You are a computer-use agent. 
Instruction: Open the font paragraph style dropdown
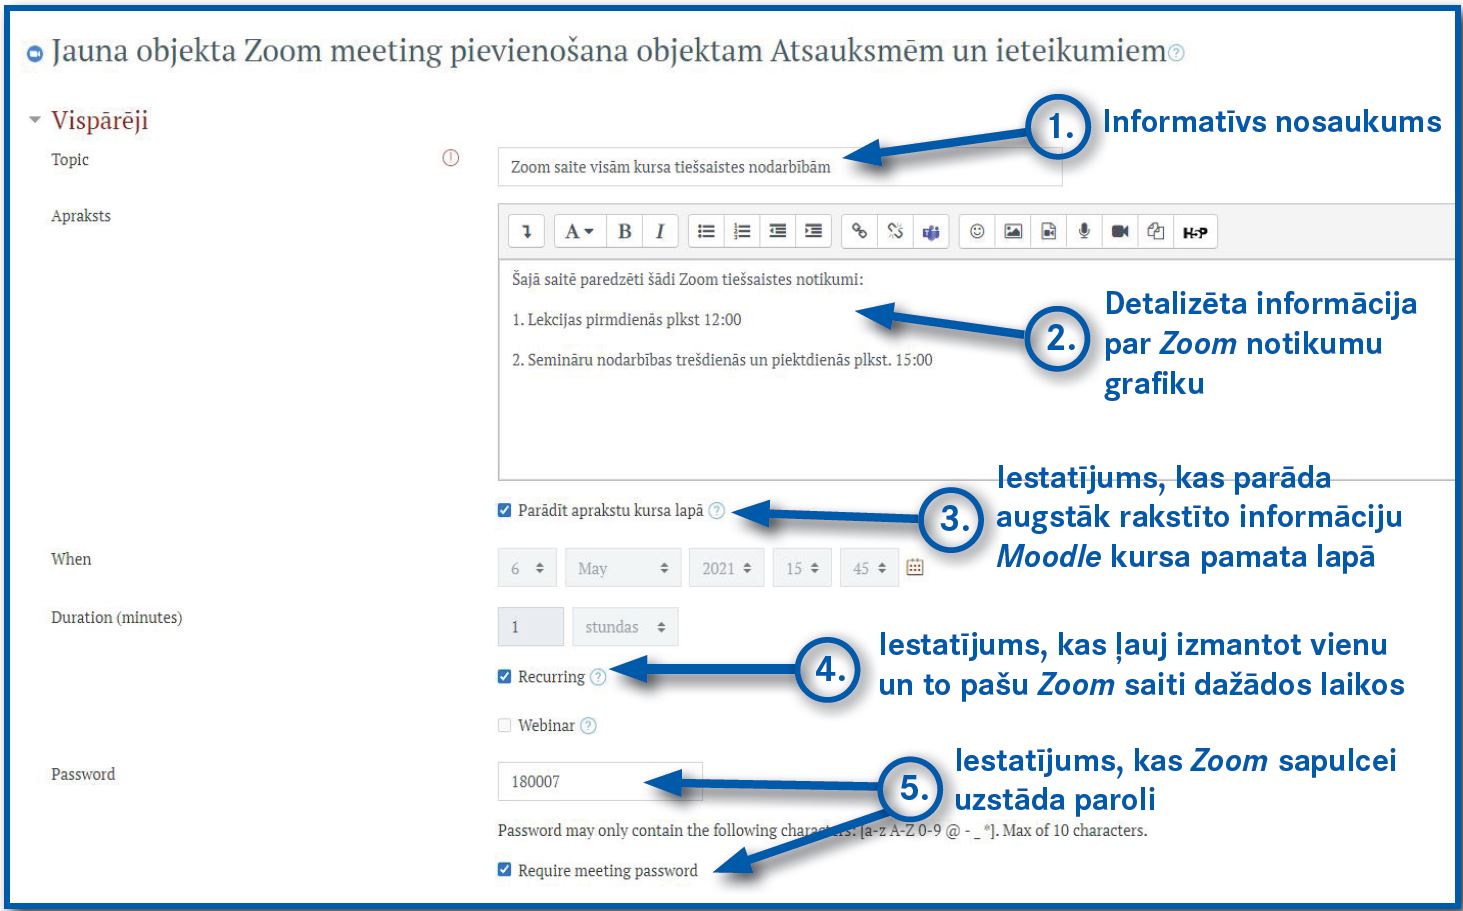click(579, 232)
